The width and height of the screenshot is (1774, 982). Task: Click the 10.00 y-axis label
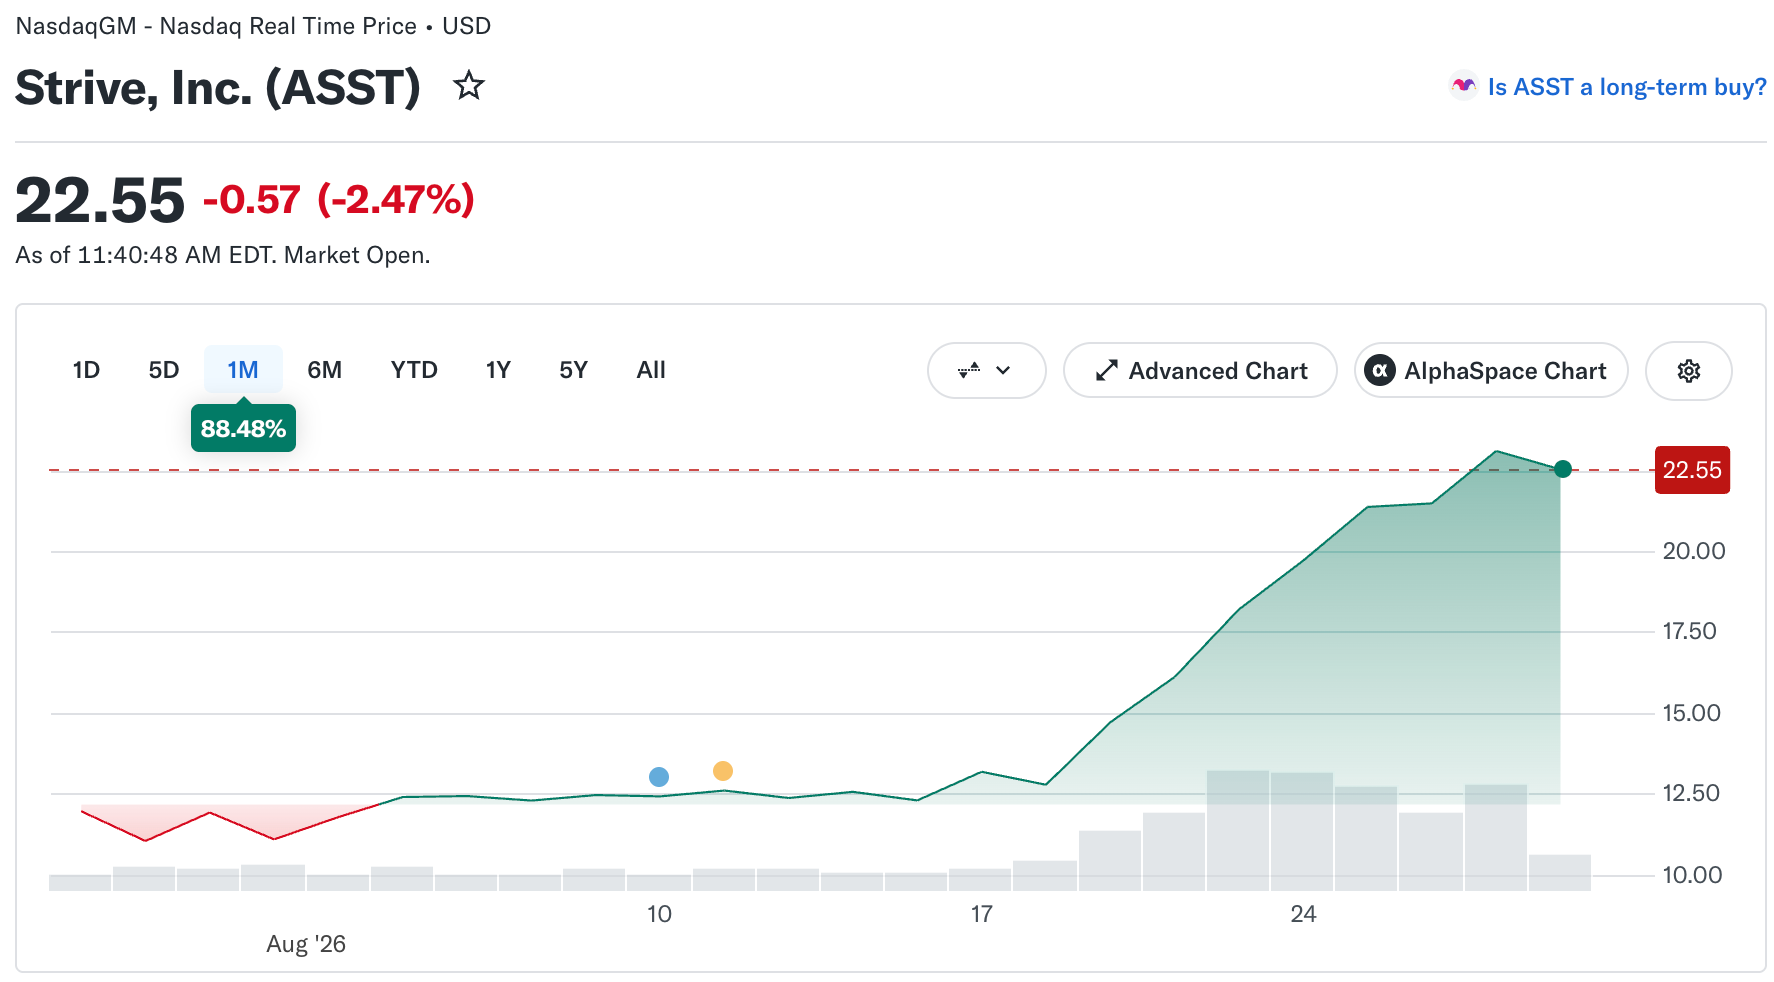click(1692, 875)
